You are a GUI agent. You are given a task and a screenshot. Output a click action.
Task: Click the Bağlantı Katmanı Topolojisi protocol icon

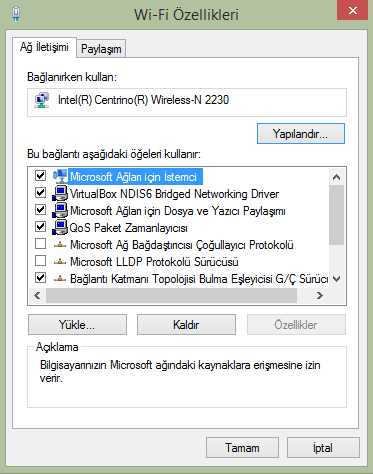(x=60, y=279)
